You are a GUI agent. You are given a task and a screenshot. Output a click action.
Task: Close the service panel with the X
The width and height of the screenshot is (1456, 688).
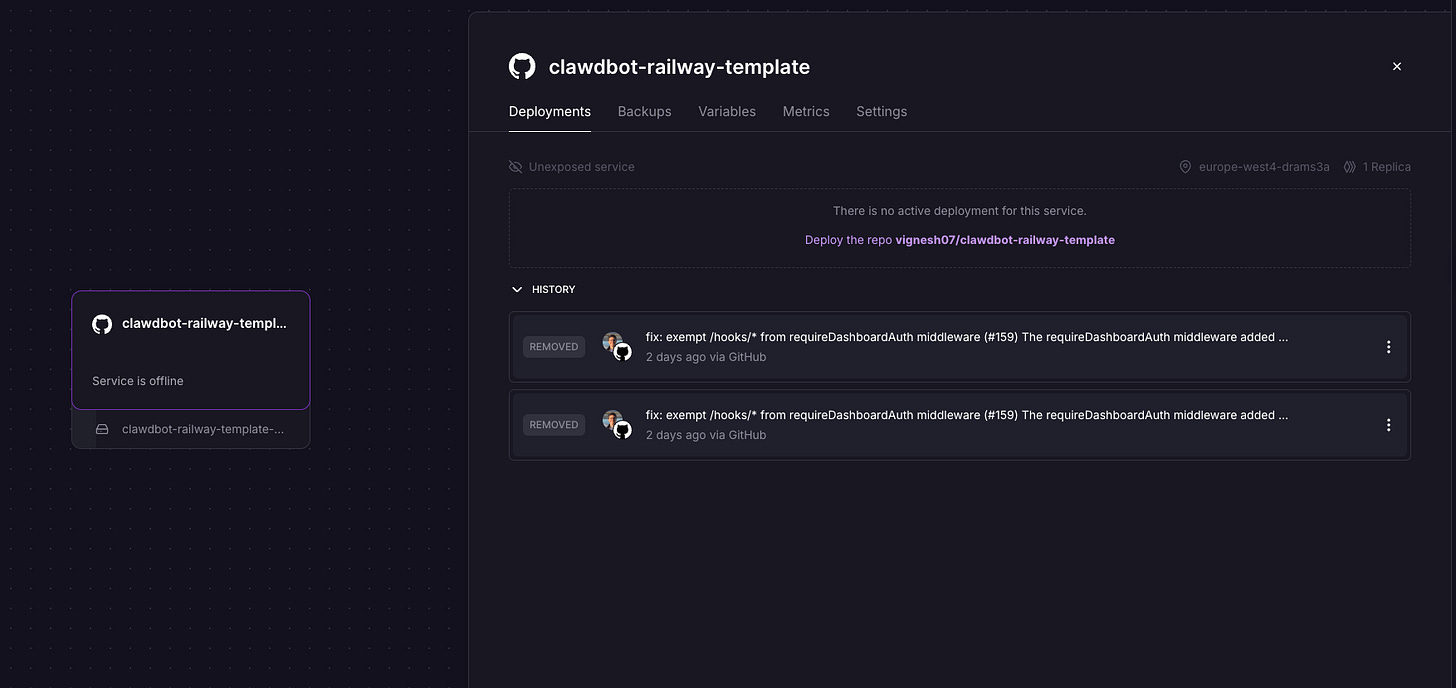[1397, 66]
